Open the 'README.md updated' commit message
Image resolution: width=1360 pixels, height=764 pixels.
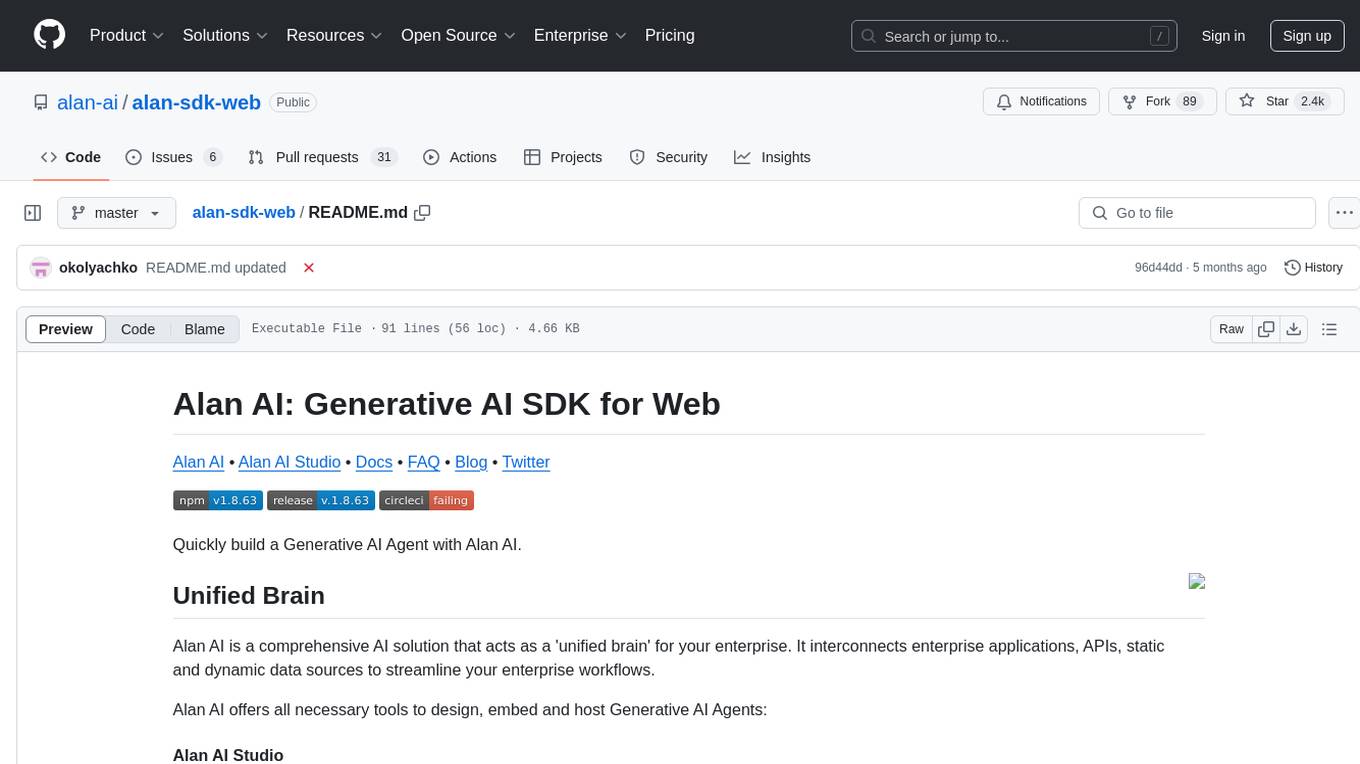pos(216,268)
